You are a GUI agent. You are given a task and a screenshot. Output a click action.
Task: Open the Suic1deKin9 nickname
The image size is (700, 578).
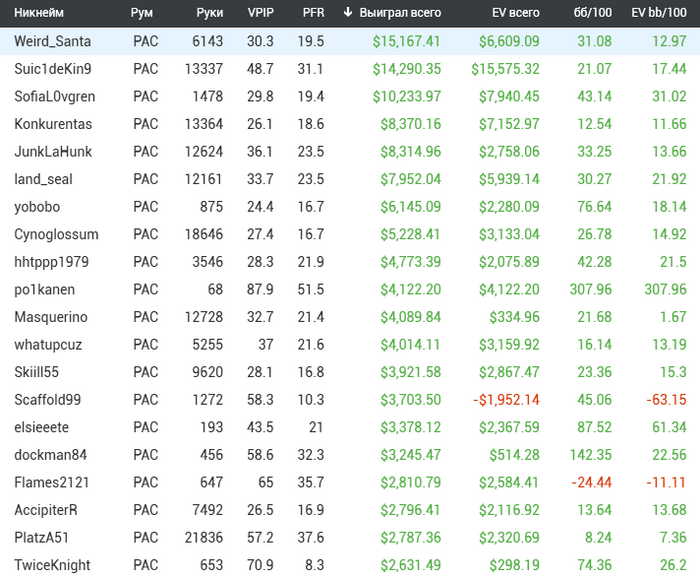click(53, 69)
